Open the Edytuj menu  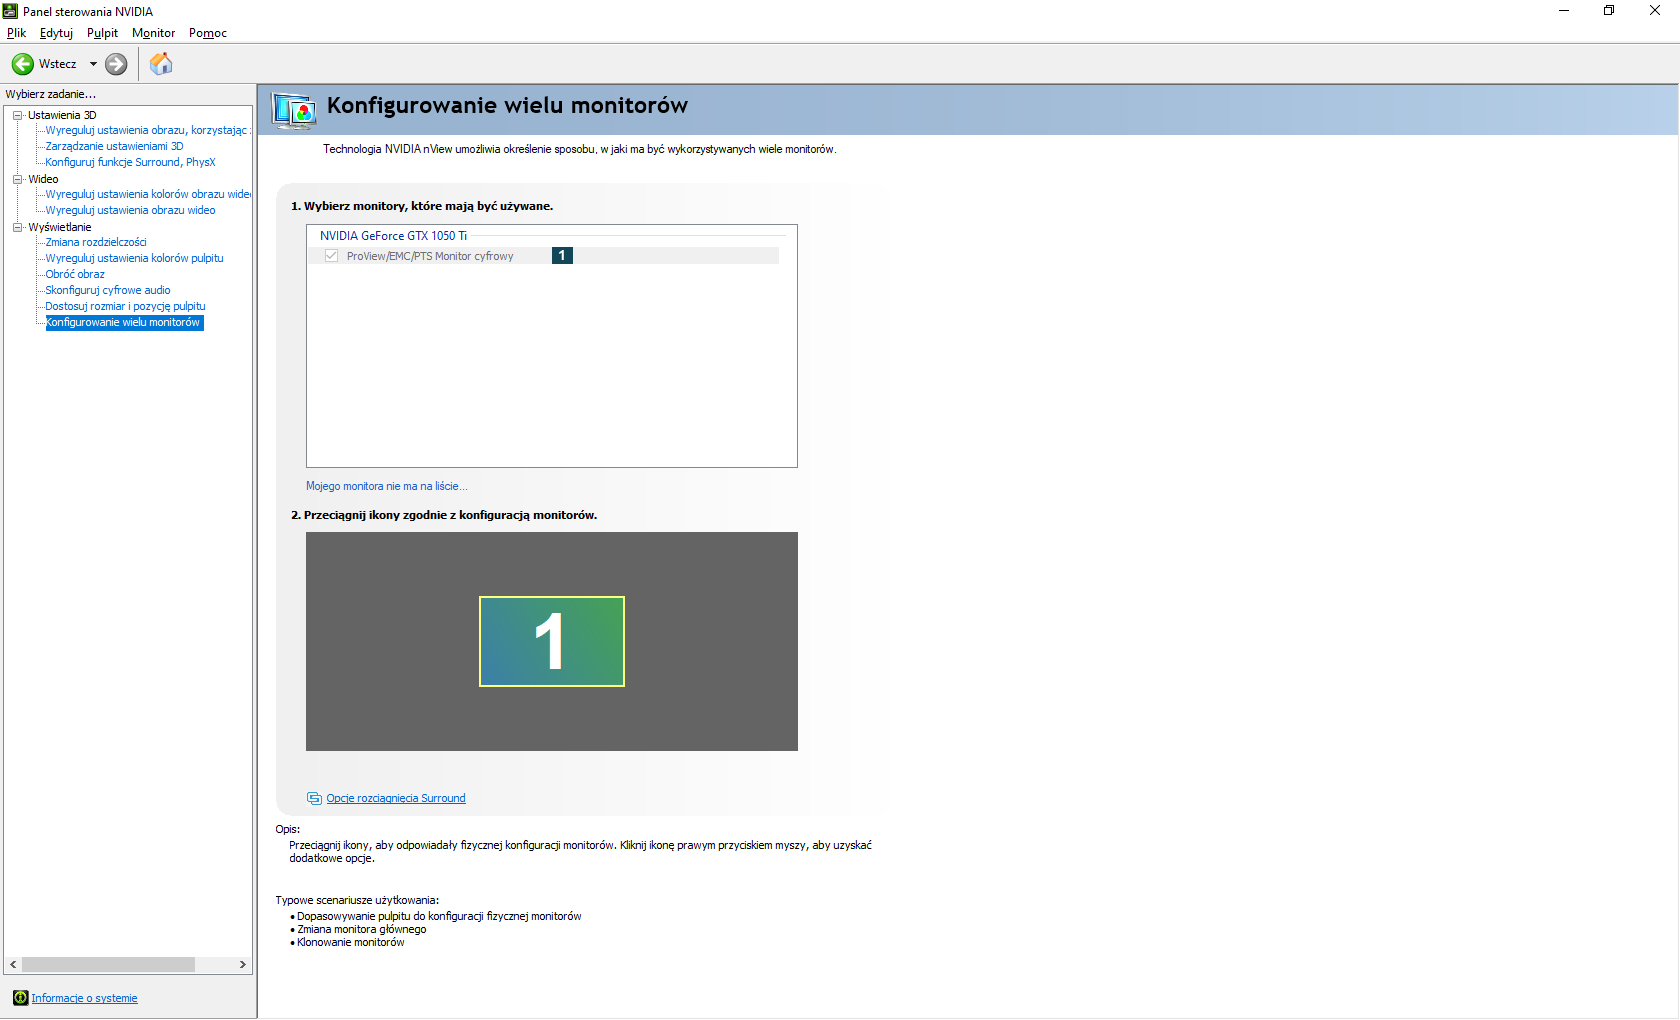[x=56, y=33]
